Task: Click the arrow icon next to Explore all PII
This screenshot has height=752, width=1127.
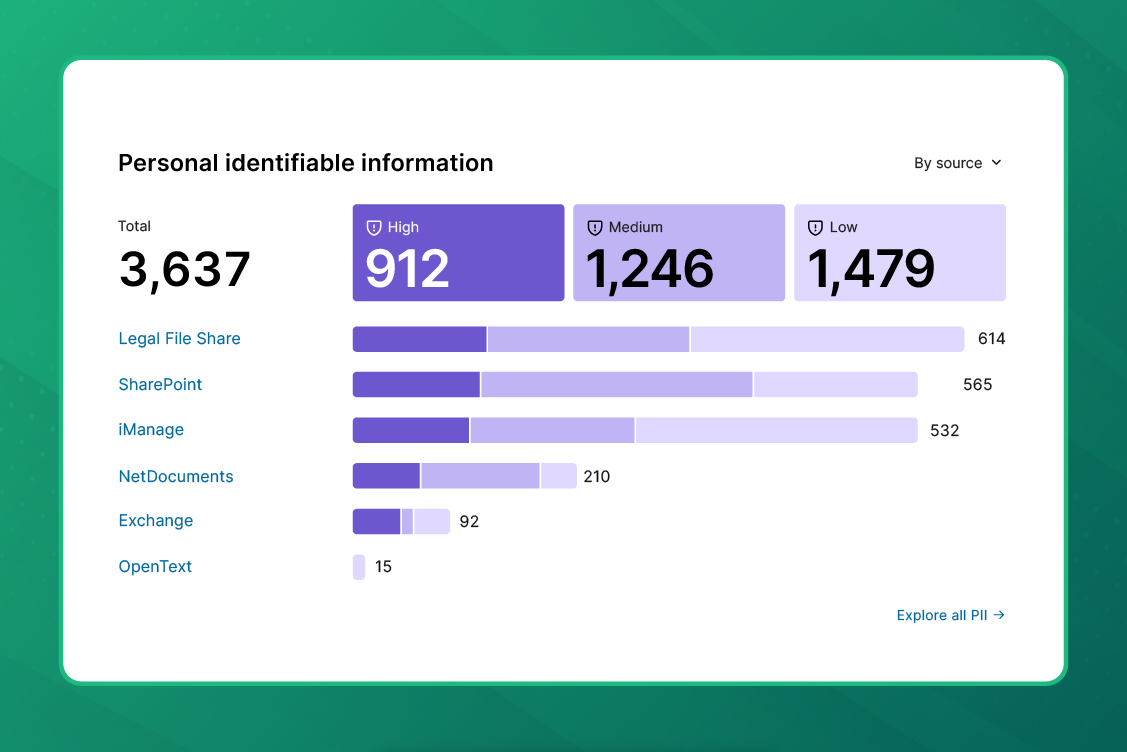Action: tap(1000, 615)
